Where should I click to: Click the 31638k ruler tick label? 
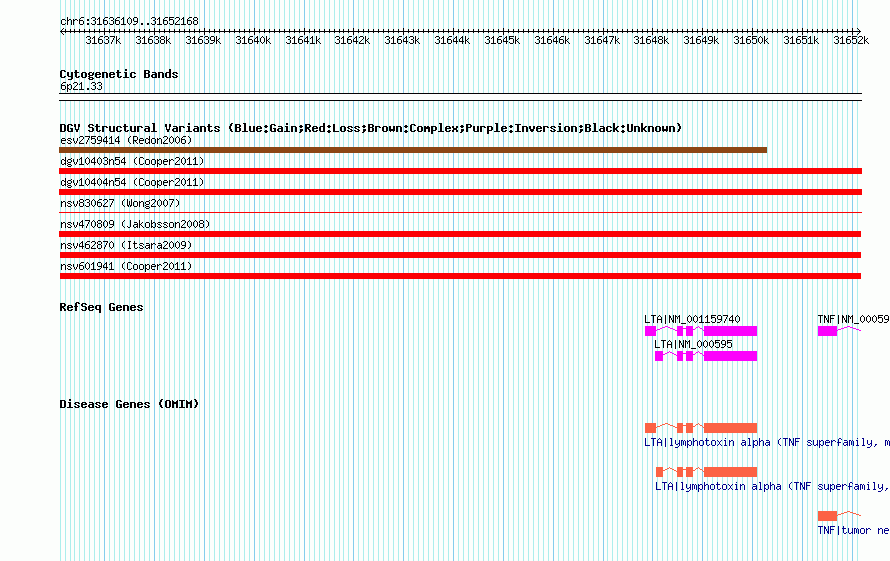[153, 40]
